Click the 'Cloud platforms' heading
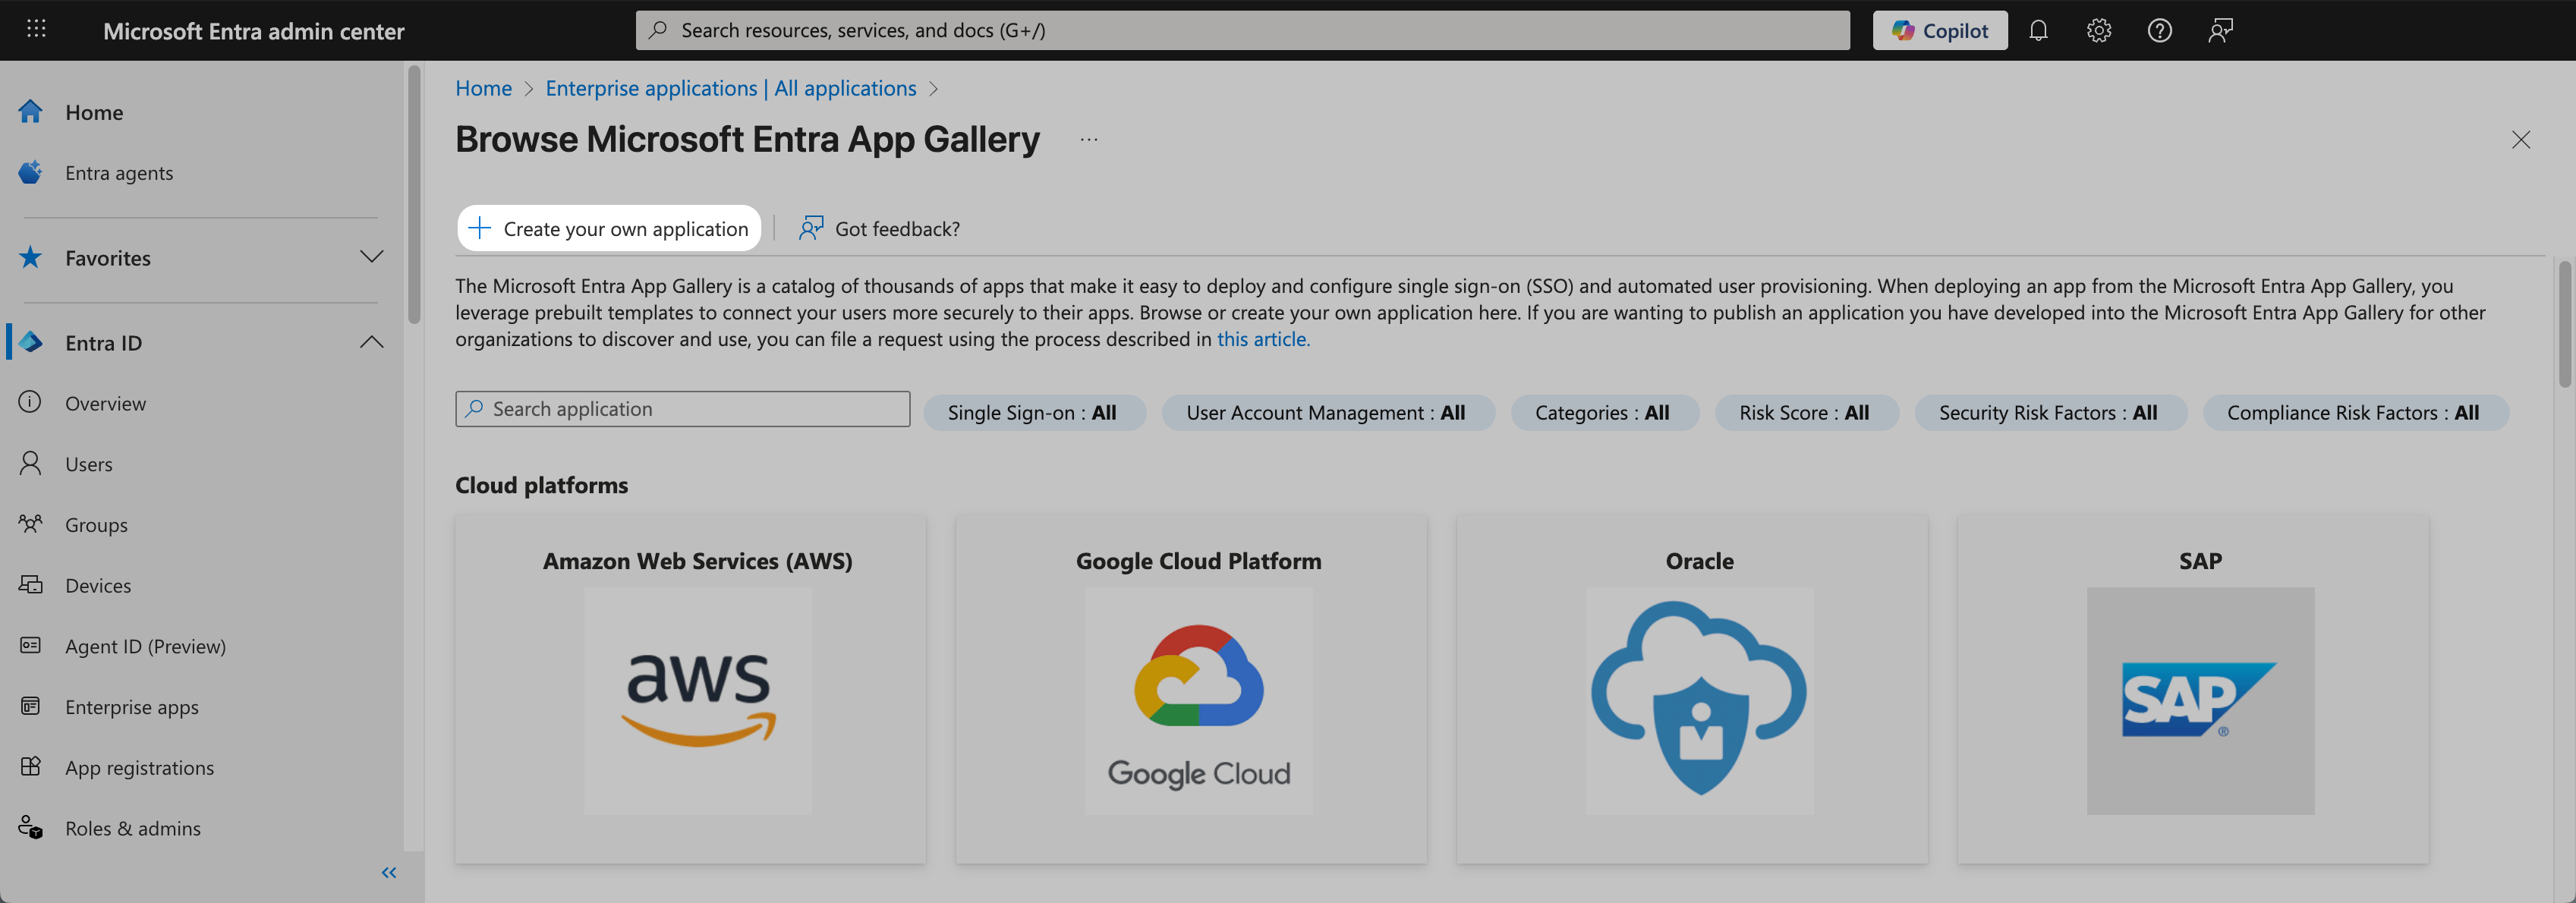This screenshot has height=903, width=2576. tap(541, 485)
